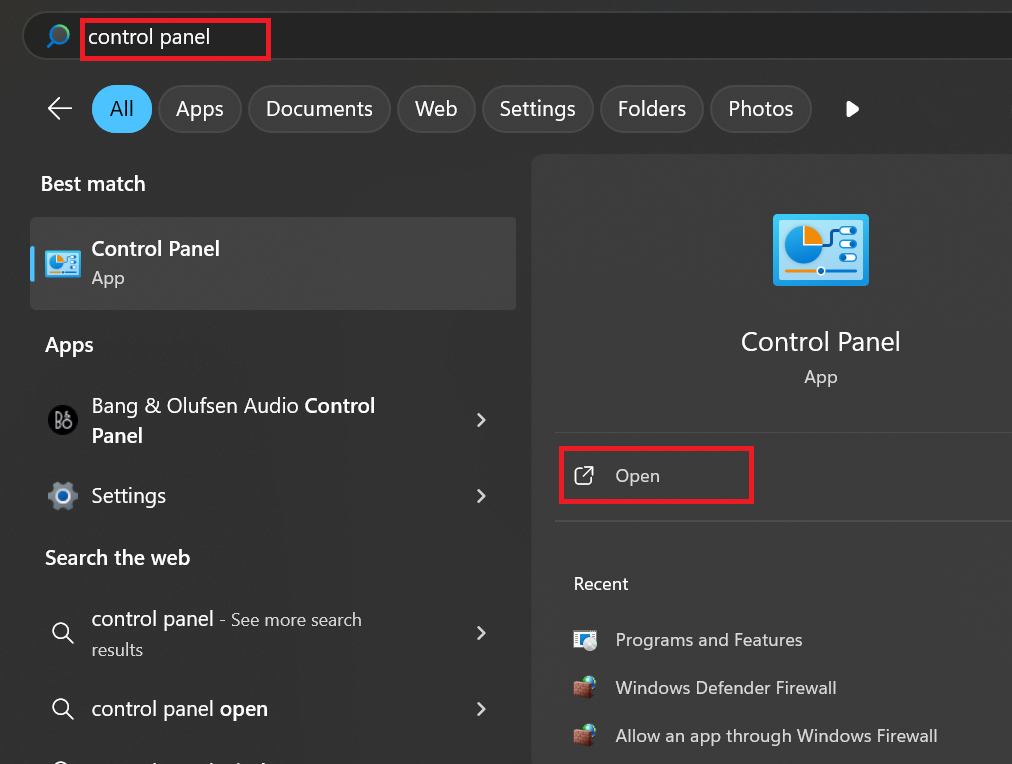
Task: Expand Bang & Olufsen result chevron
Action: (x=481, y=420)
